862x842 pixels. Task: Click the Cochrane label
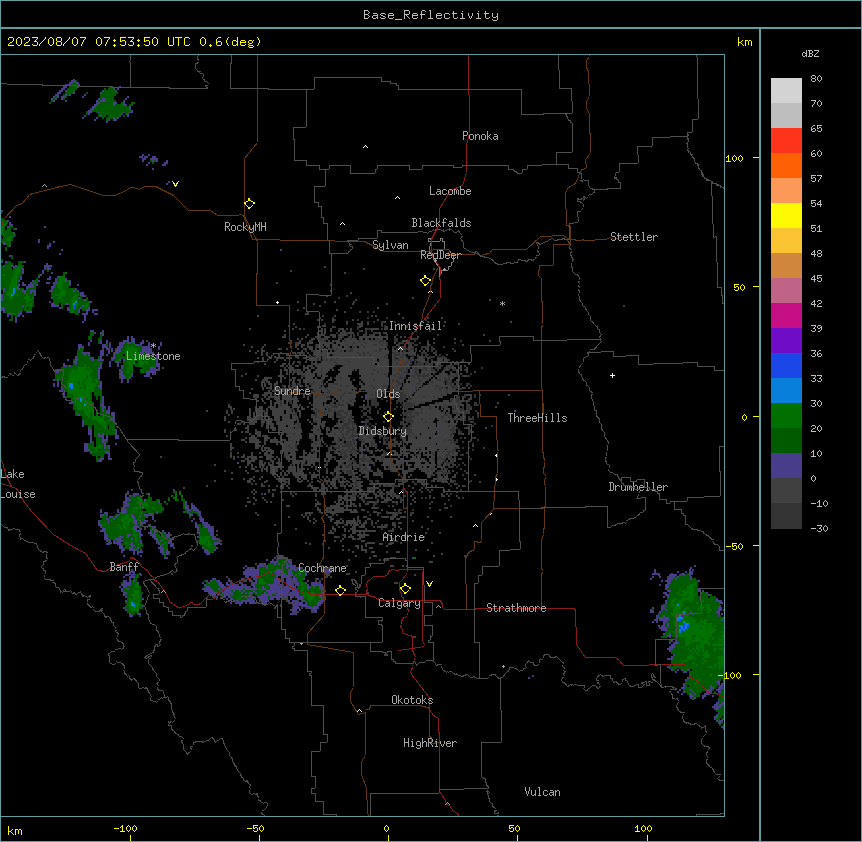323,568
